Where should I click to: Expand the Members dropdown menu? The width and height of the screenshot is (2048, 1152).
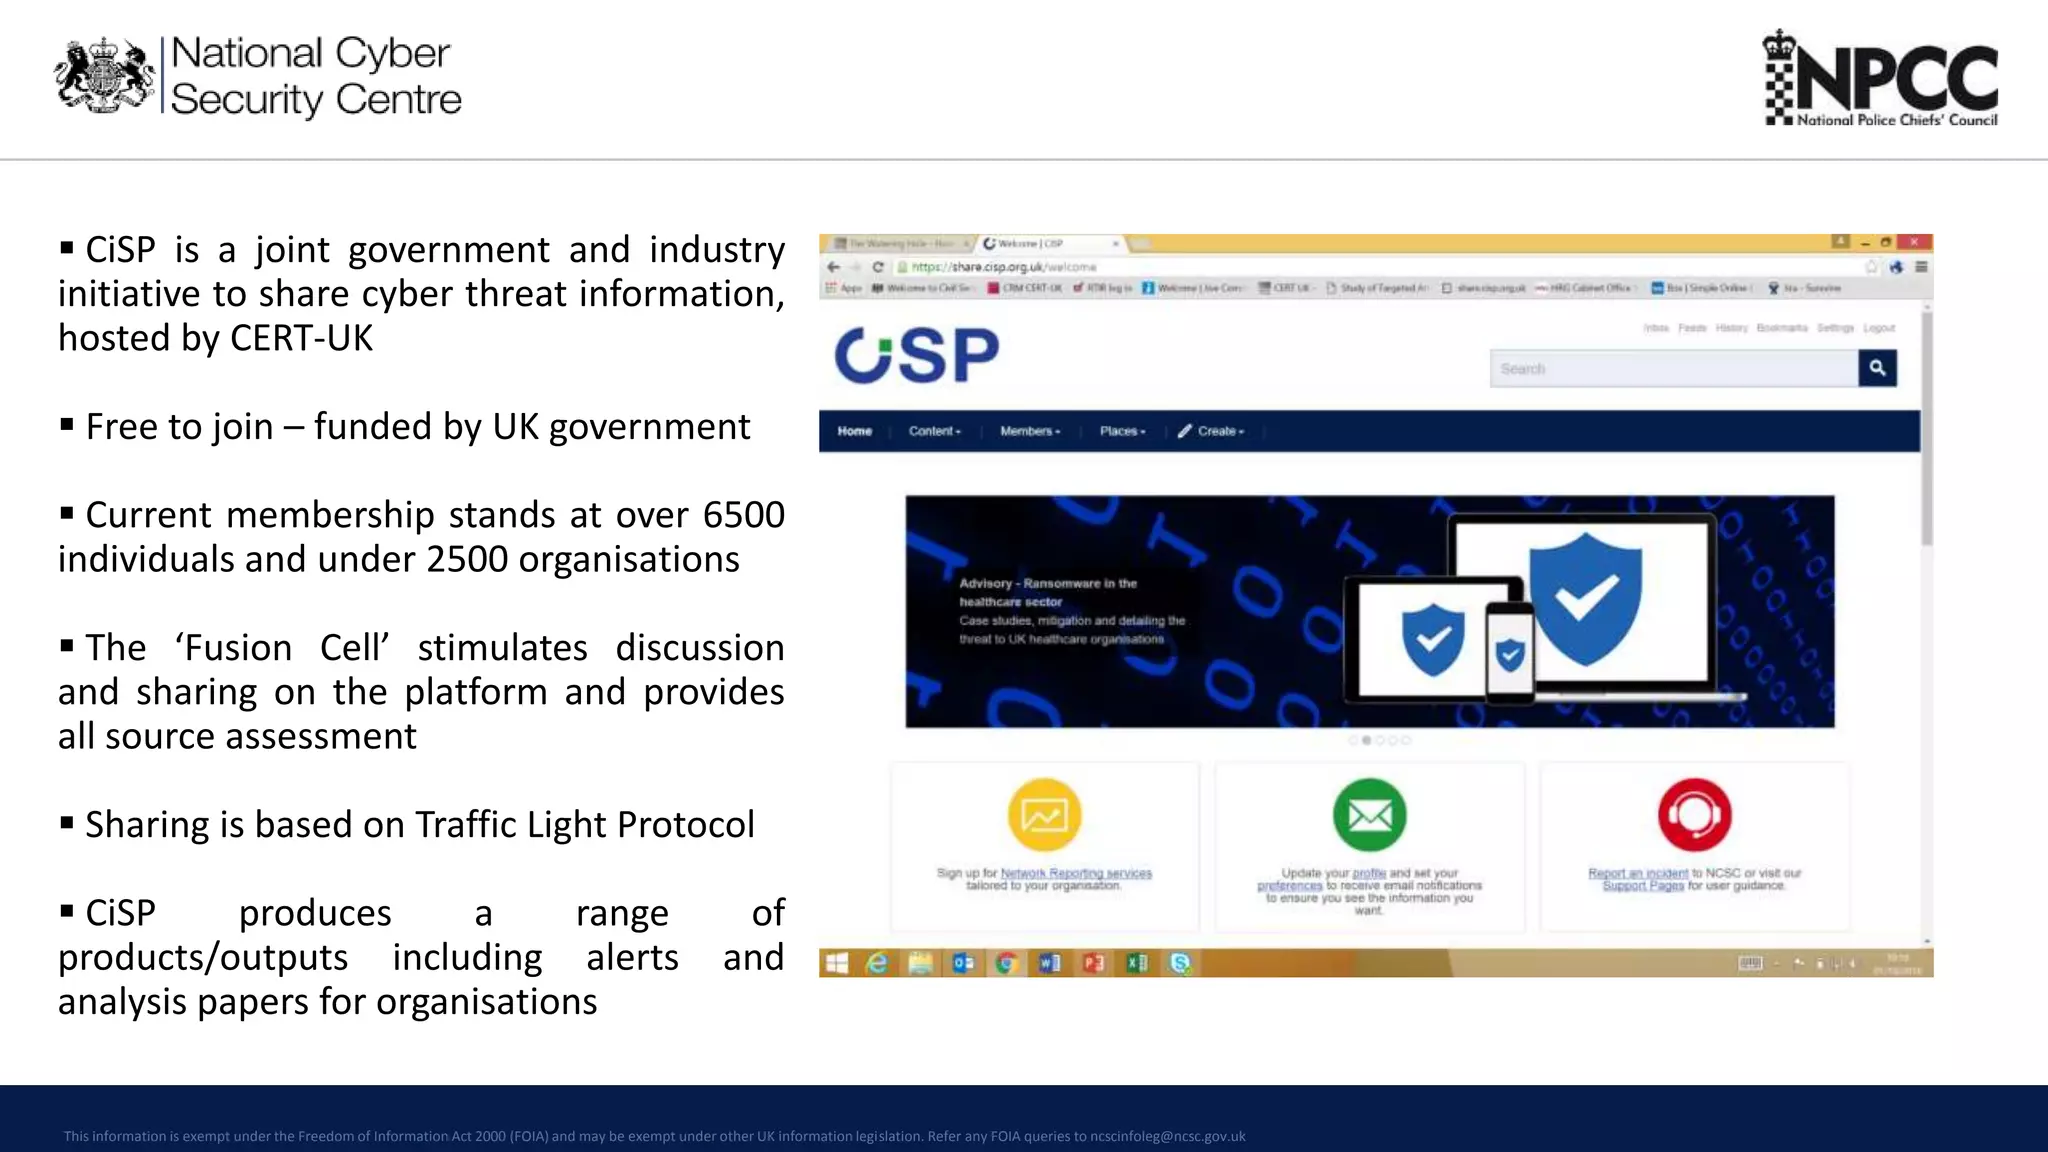1030,431
